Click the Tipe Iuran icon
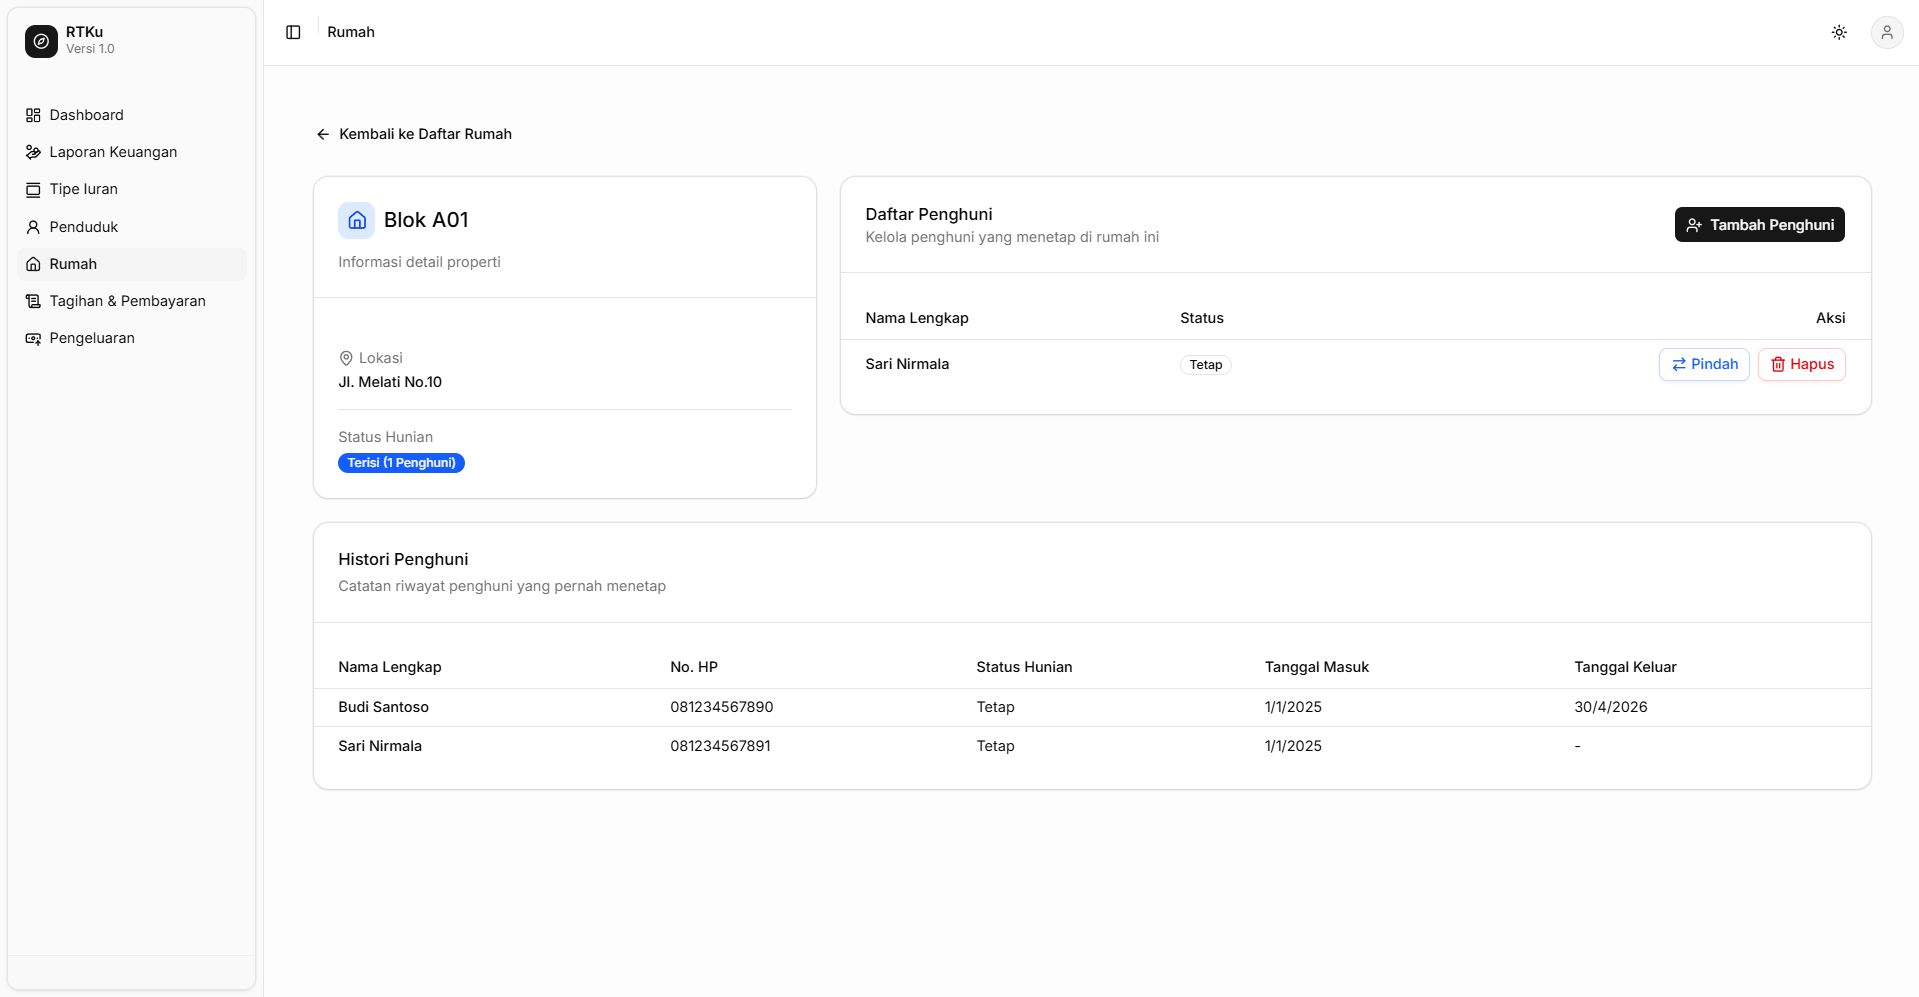Viewport: 1919px width, 997px height. [x=33, y=189]
